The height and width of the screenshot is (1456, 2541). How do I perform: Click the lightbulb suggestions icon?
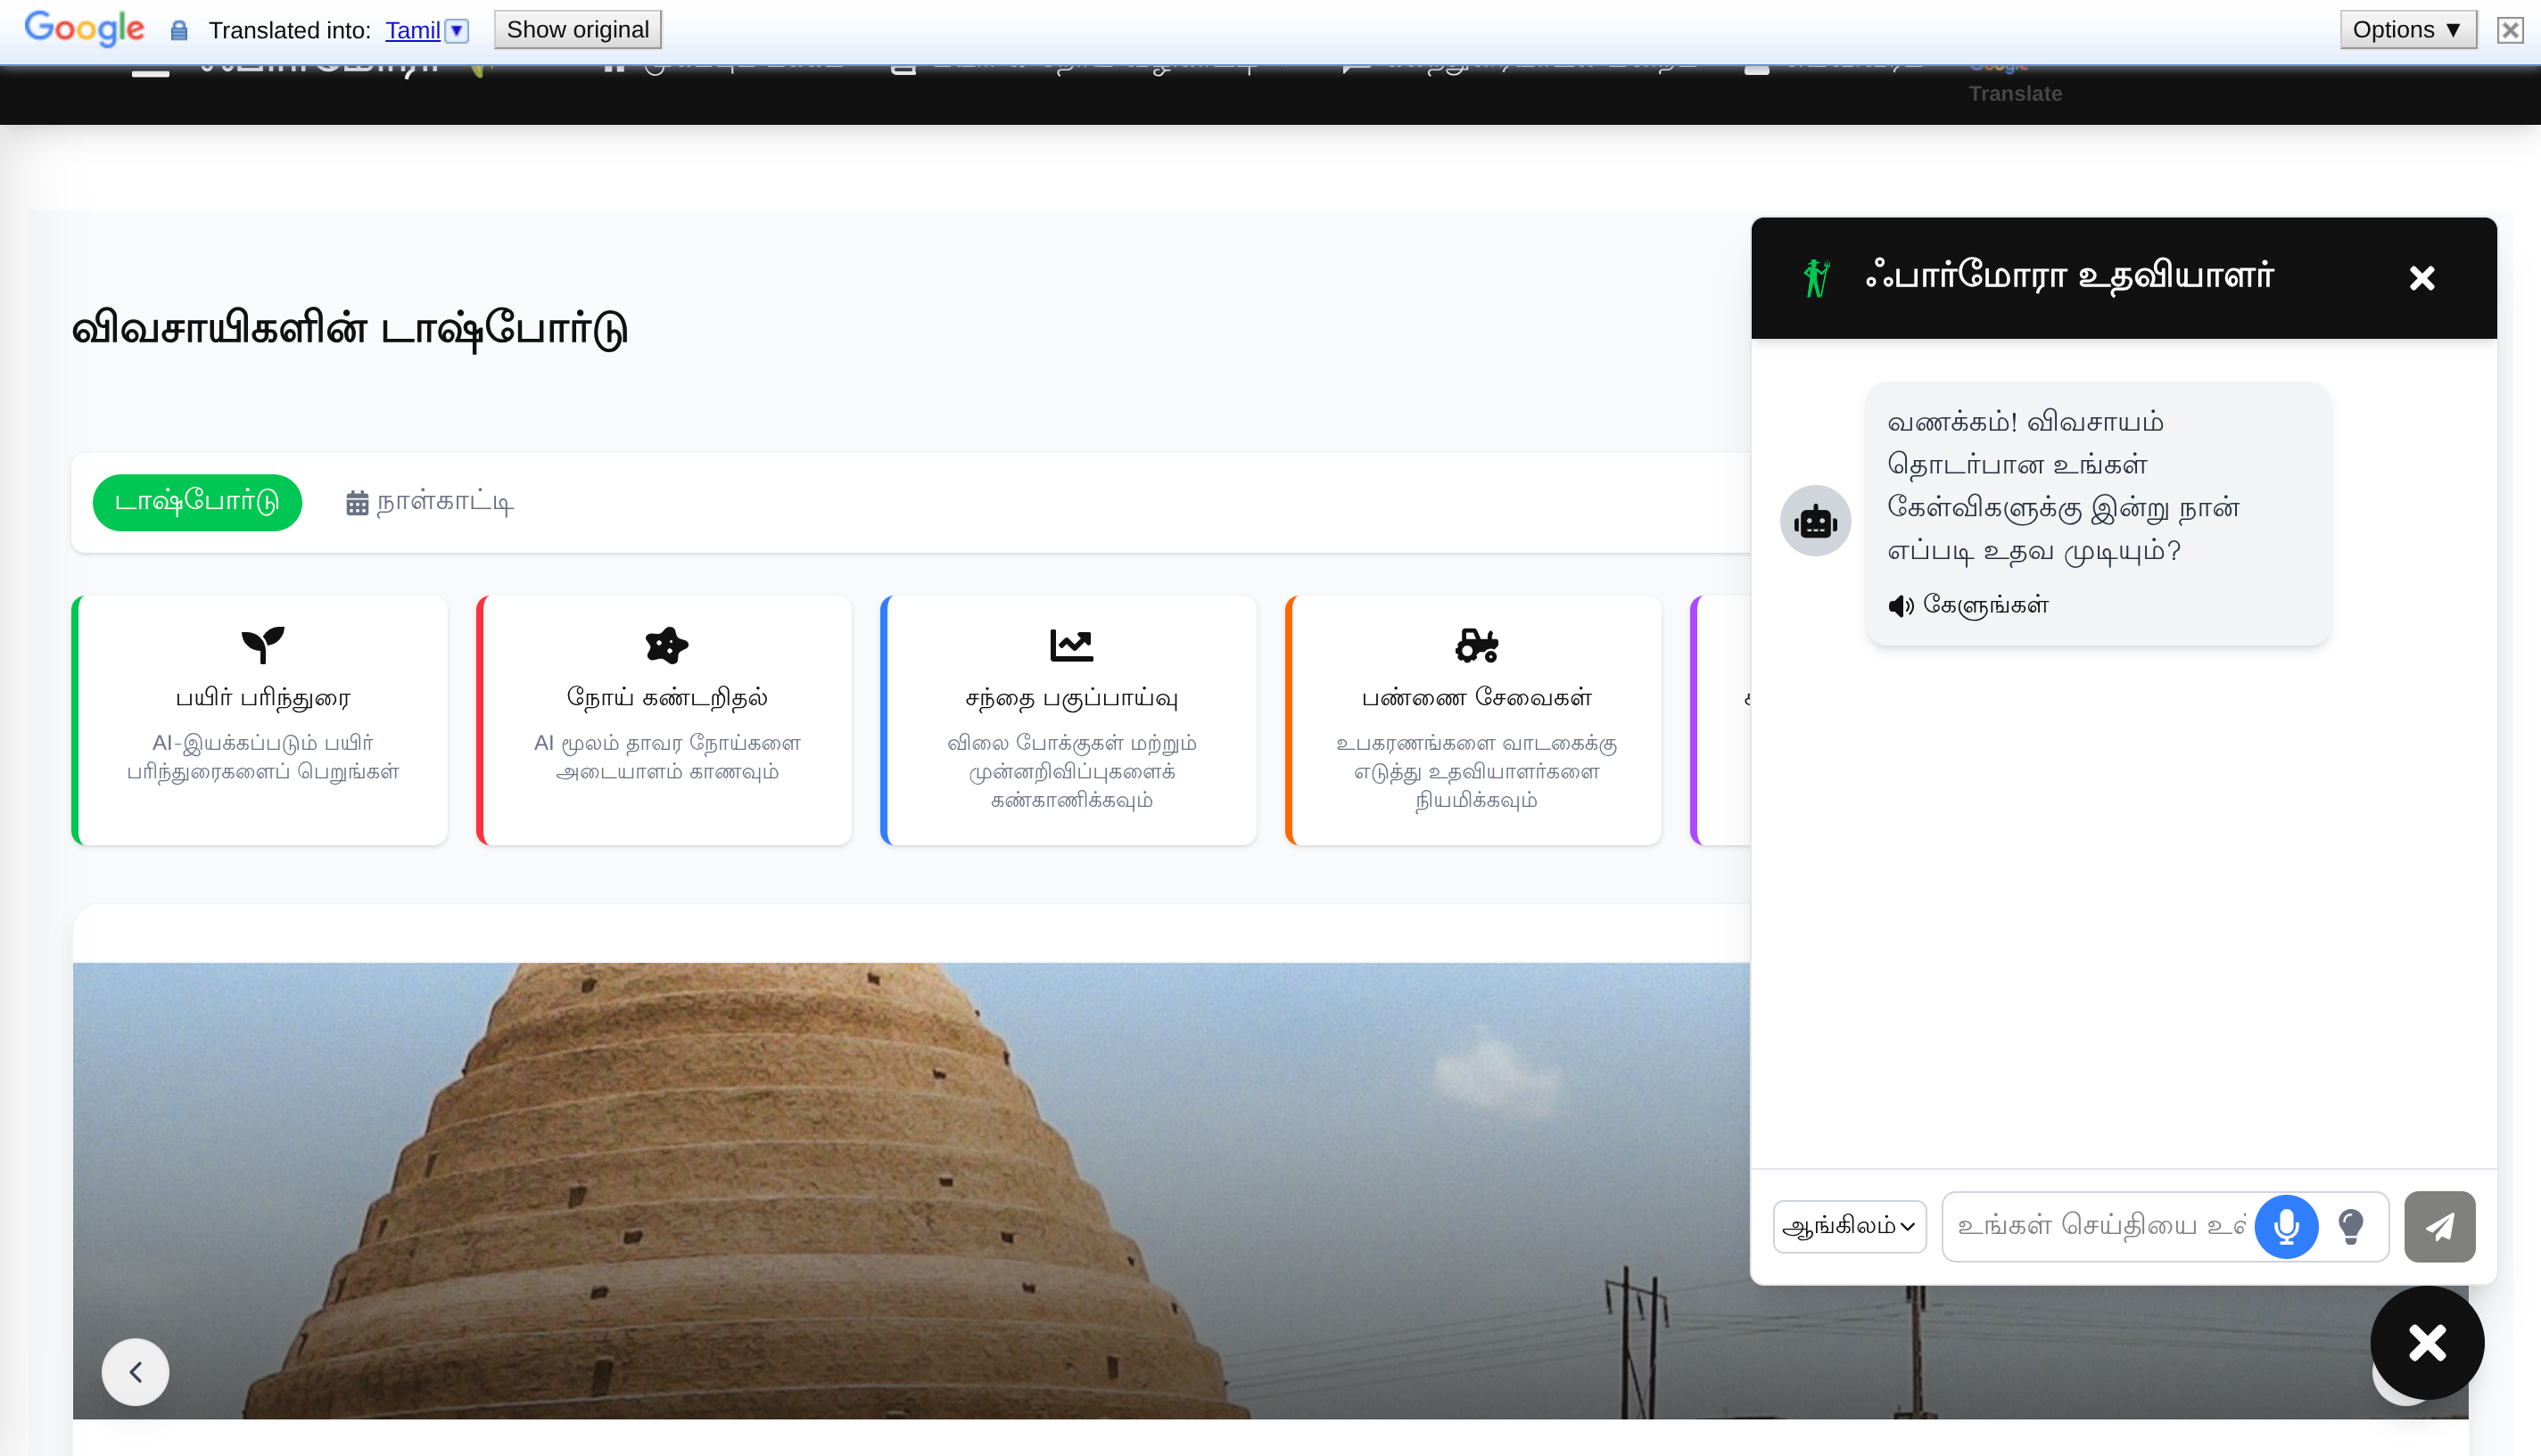2351,1226
